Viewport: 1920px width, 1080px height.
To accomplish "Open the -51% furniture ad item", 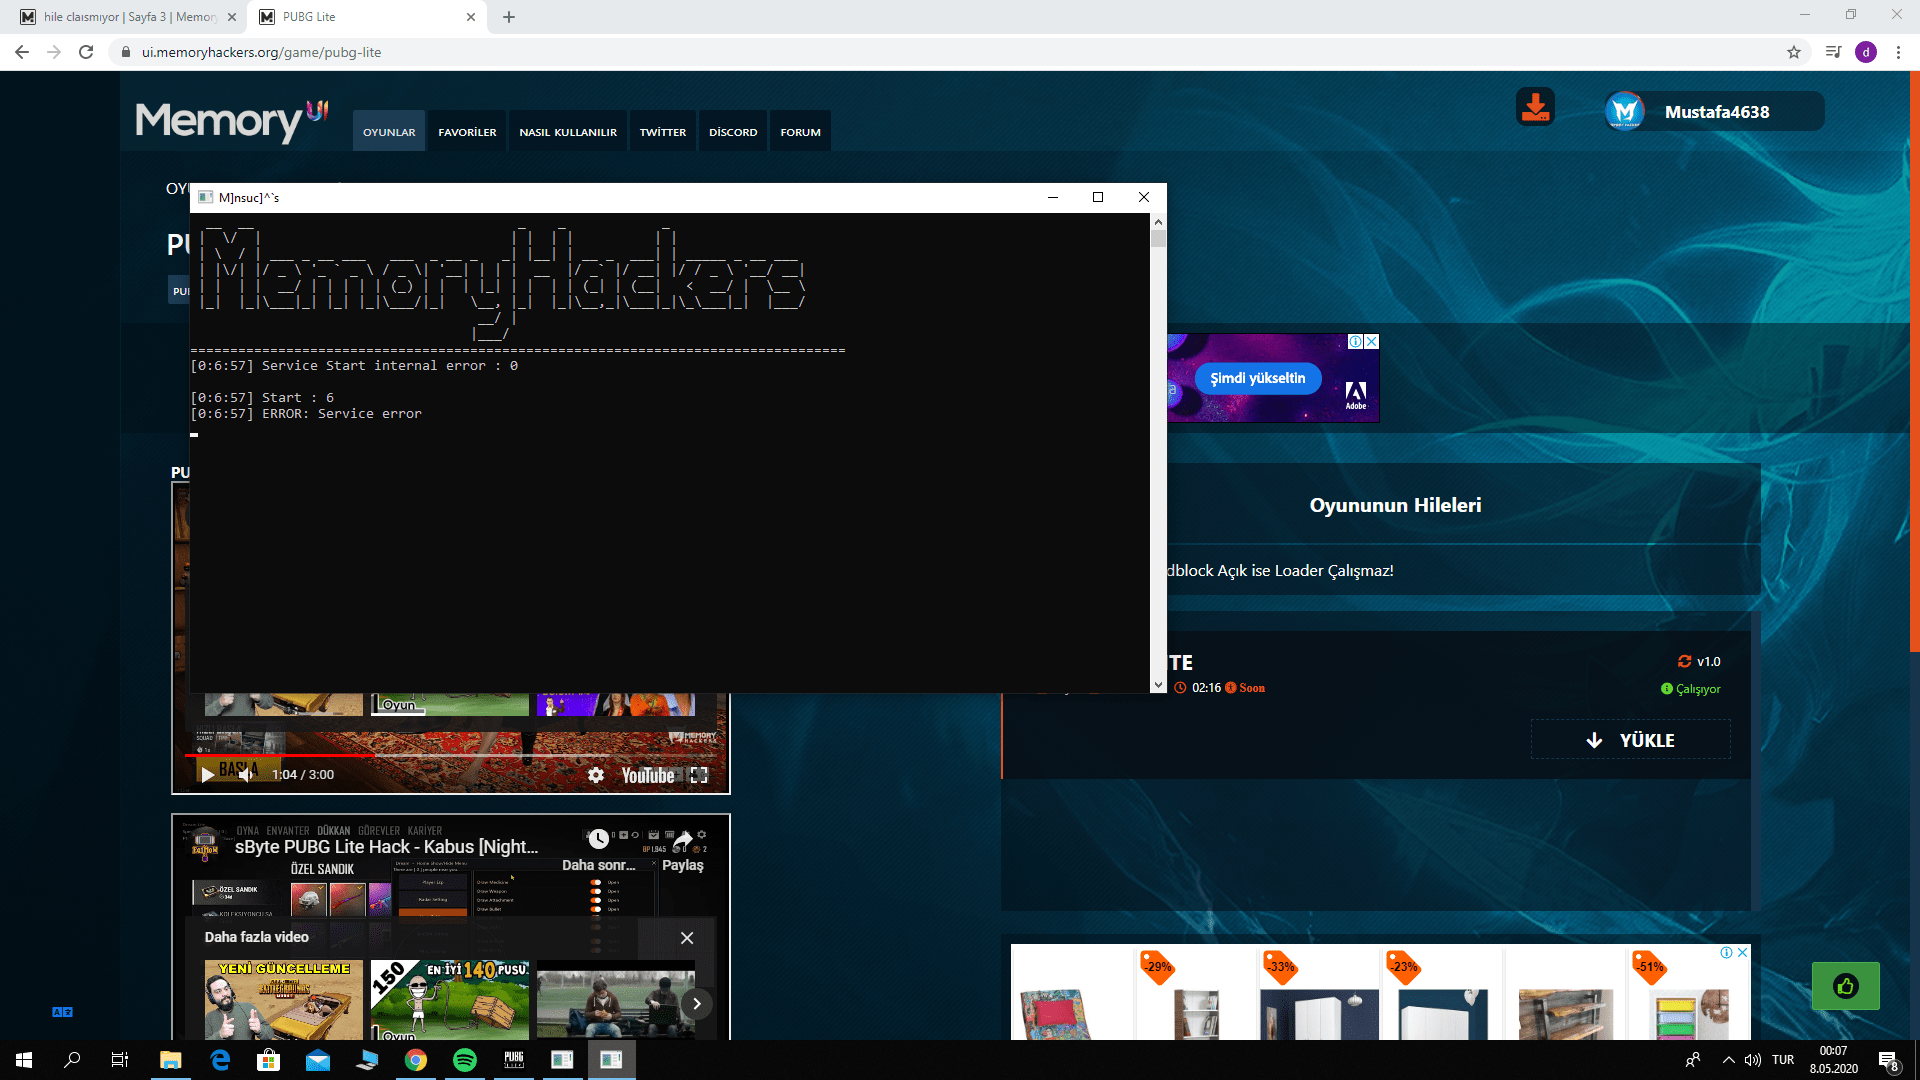I will [x=1688, y=993].
